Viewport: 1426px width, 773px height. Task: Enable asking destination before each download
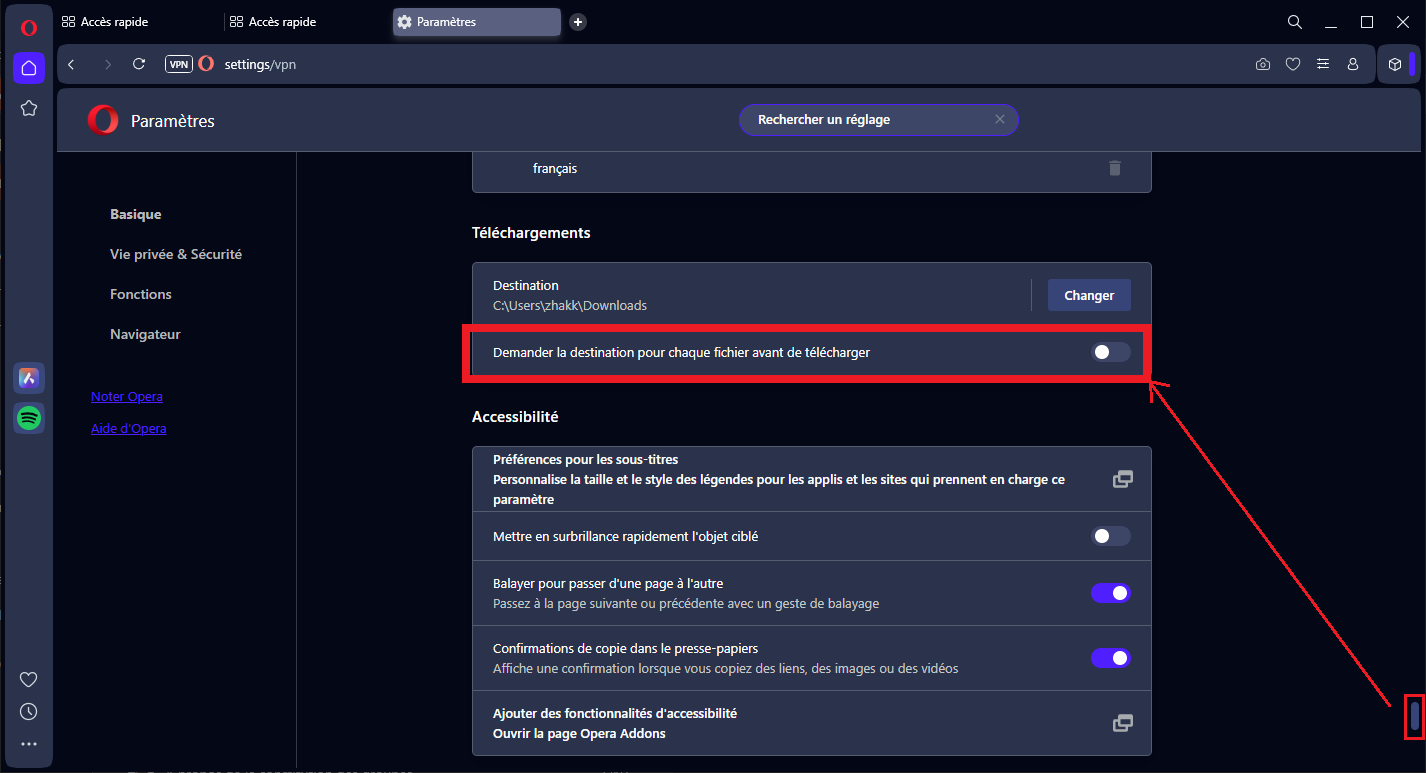(1110, 352)
